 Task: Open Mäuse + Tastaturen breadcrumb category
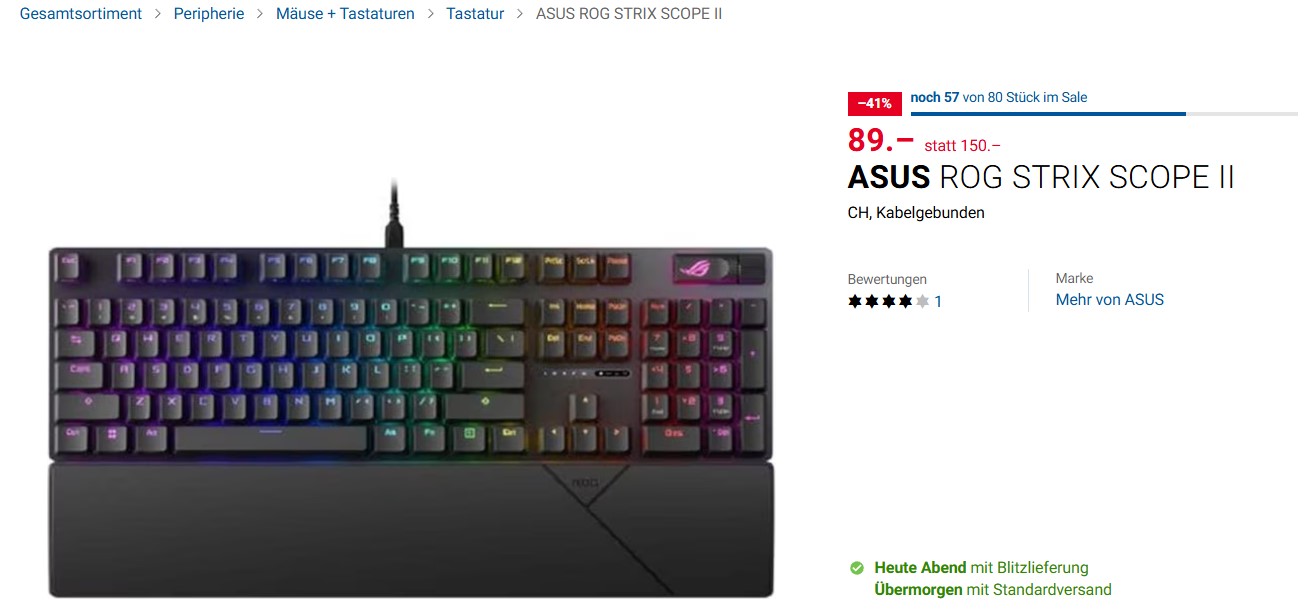click(345, 14)
